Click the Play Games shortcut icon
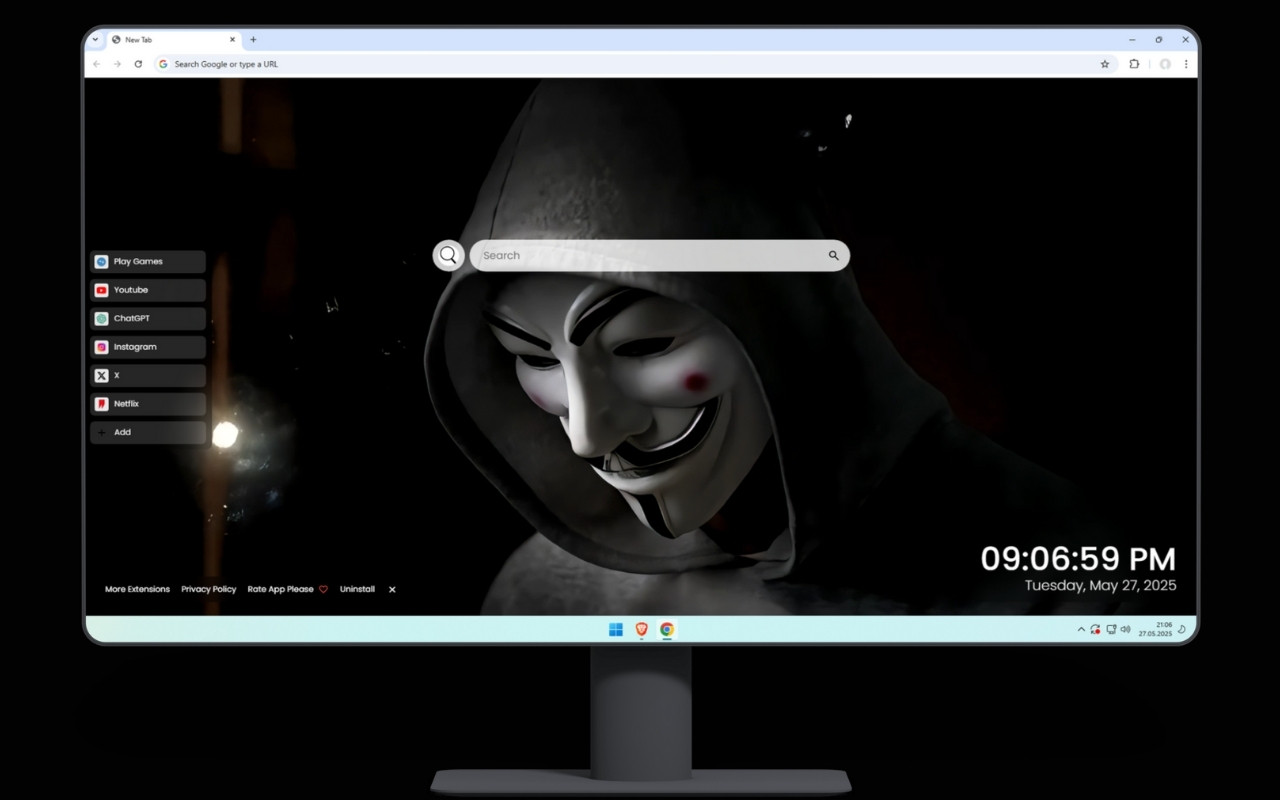 coord(101,261)
